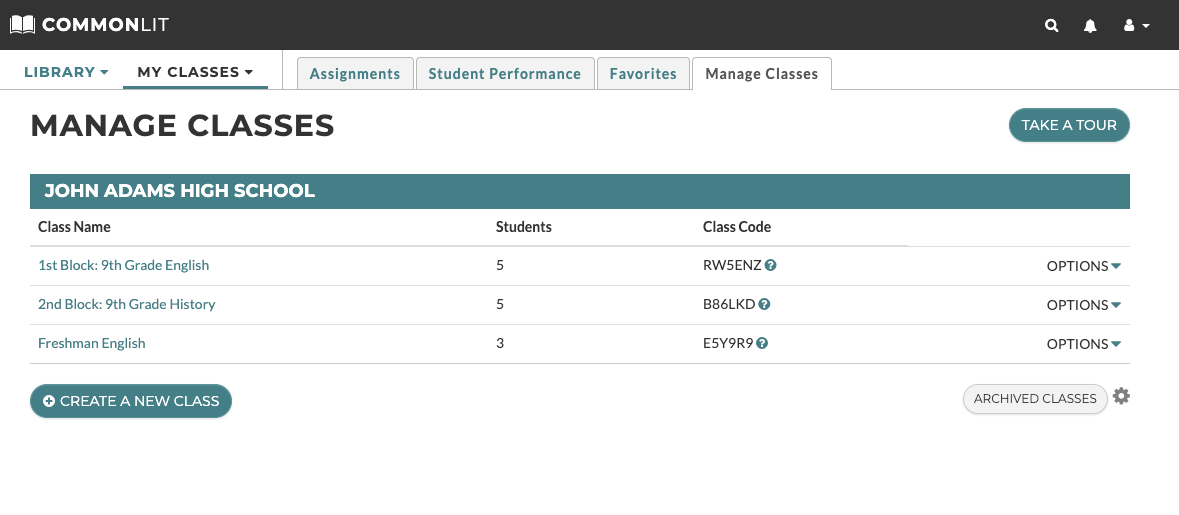Open the Freshman English class link
The height and width of the screenshot is (515, 1179).
click(x=92, y=344)
